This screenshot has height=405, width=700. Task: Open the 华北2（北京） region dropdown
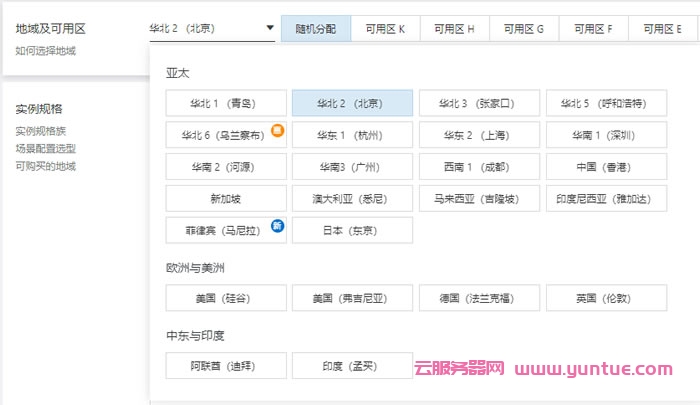211,29
